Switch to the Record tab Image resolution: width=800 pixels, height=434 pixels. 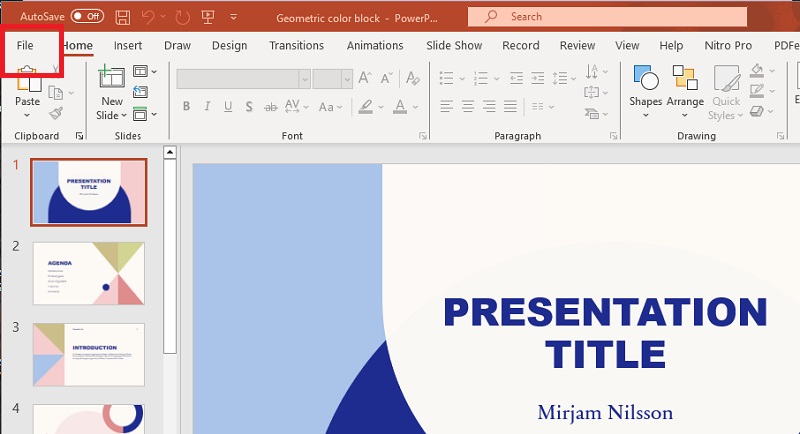(x=520, y=45)
